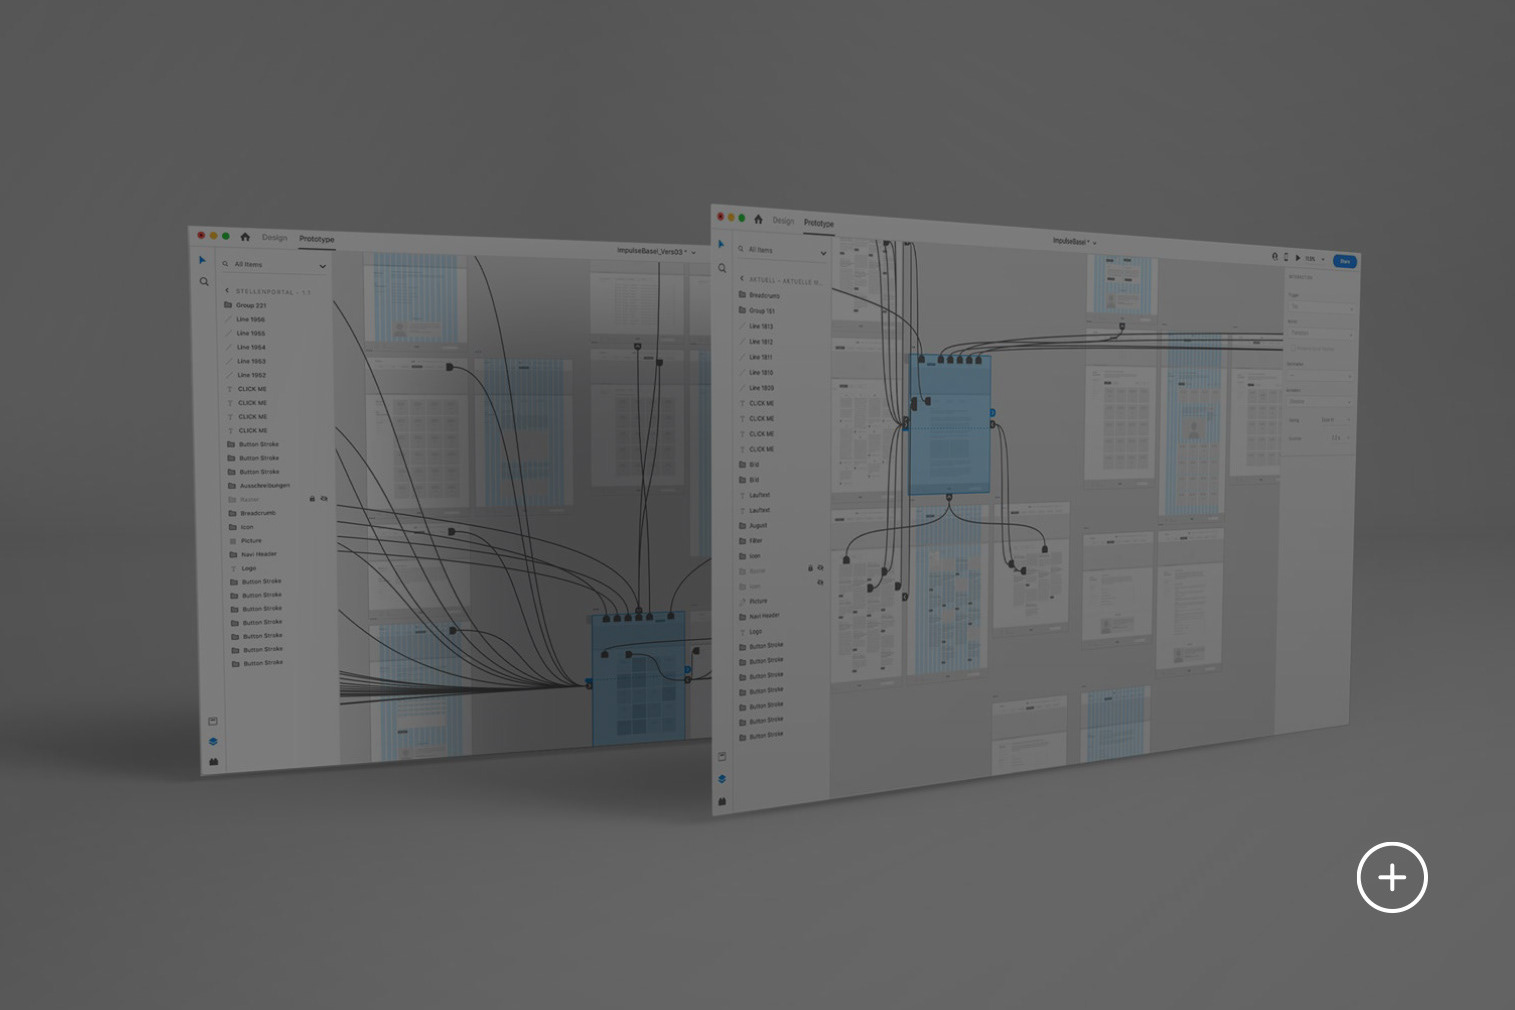Open the Action dropdown in Interaction panel
The height and width of the screenshot is (1010, 1515).
click(x=1320, y=333)
